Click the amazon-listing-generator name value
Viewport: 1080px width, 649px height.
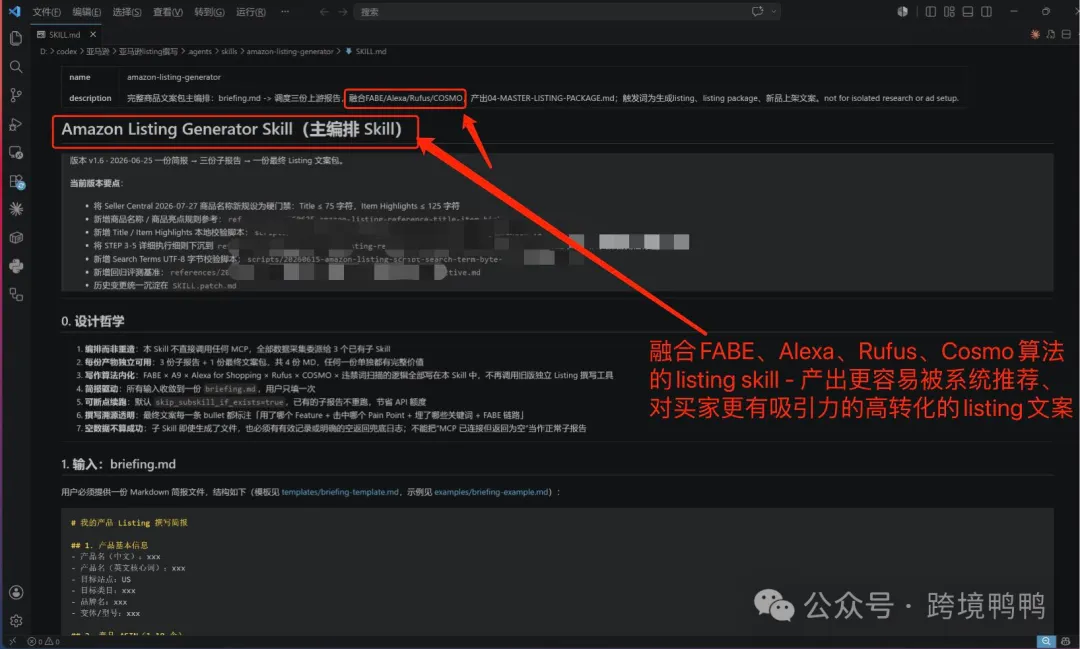(174, 77)
